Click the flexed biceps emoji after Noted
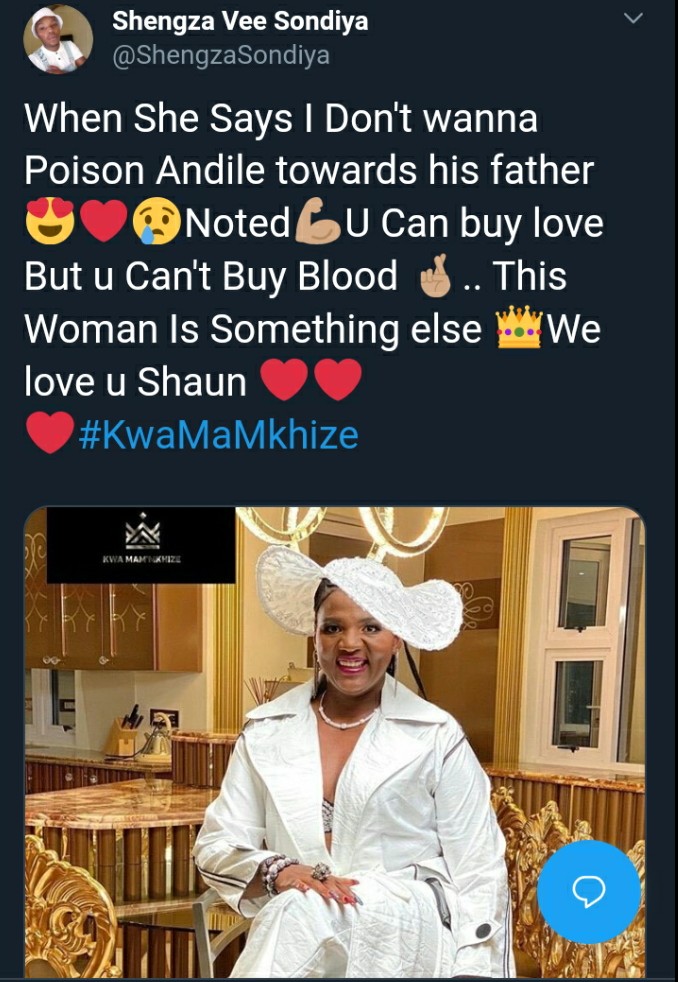 [x=318, y=224]
